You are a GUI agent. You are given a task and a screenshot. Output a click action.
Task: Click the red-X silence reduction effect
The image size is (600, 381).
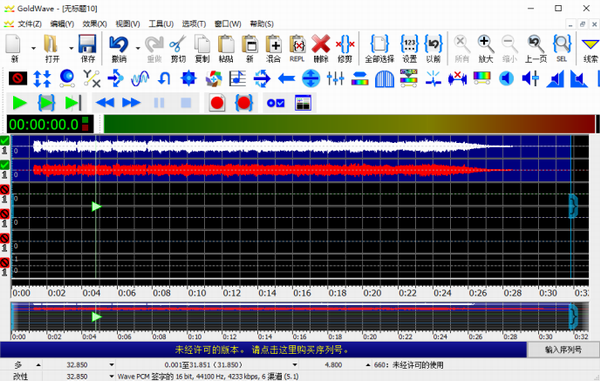pos(457,78)
